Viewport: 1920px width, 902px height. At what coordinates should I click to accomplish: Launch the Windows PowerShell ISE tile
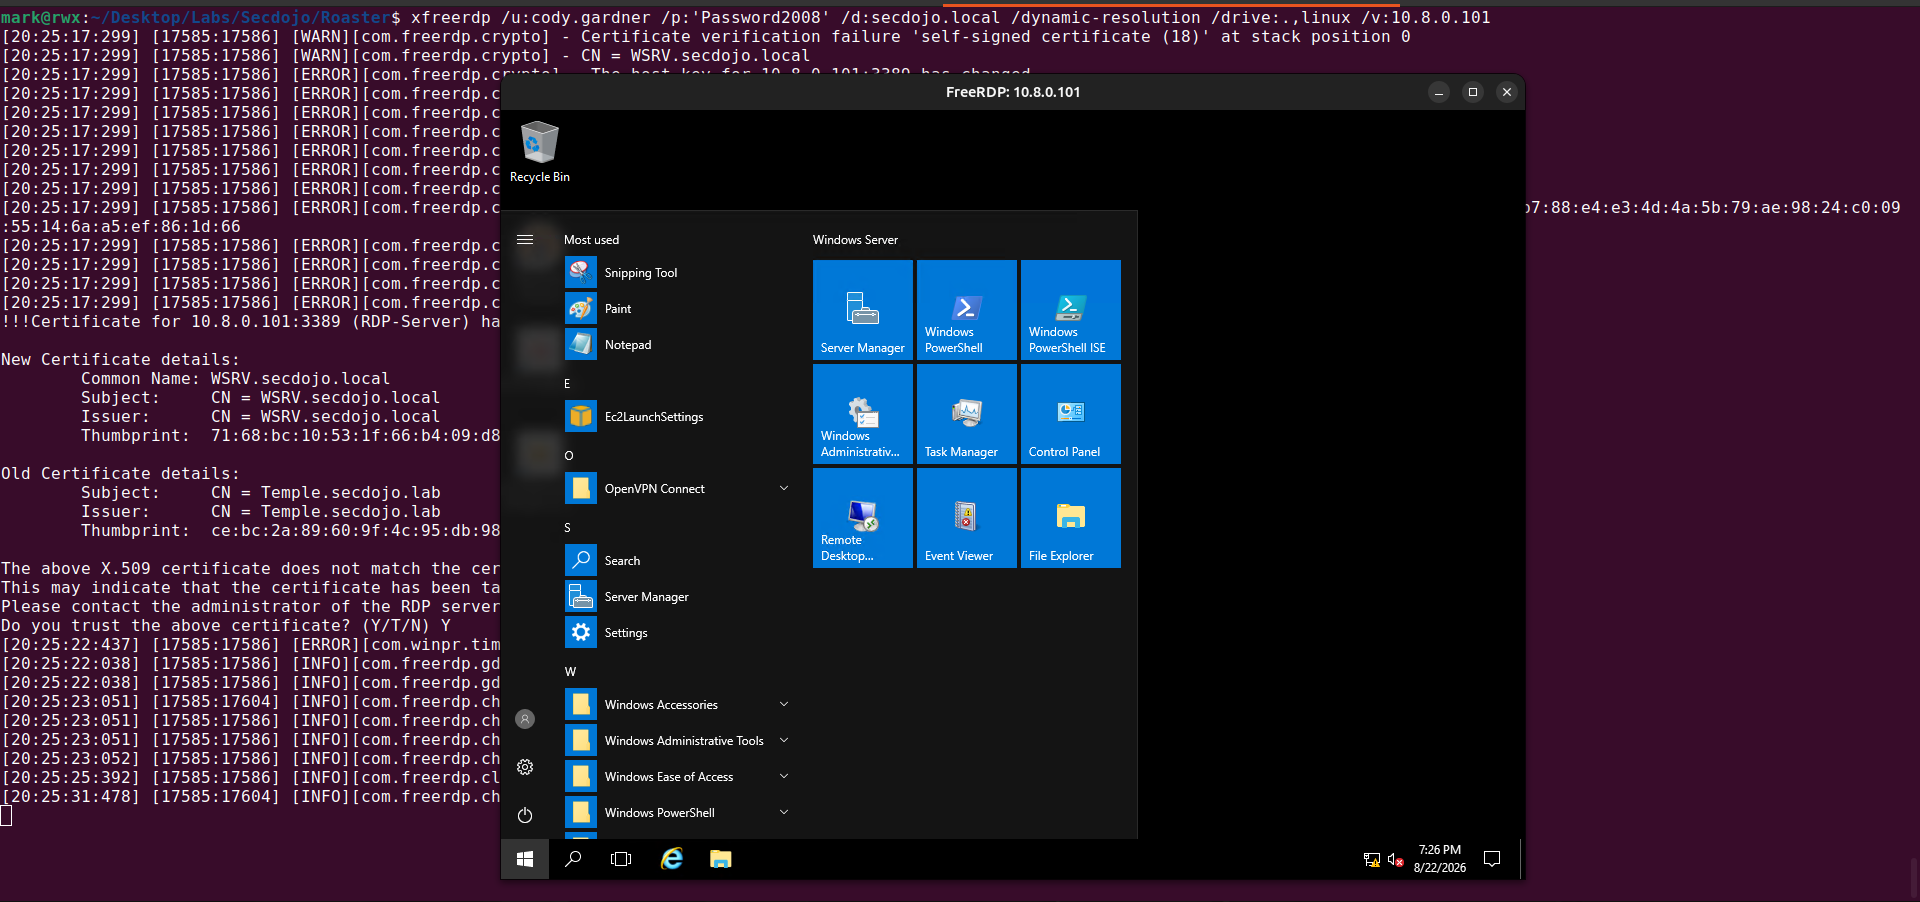tap(1071, 310)
